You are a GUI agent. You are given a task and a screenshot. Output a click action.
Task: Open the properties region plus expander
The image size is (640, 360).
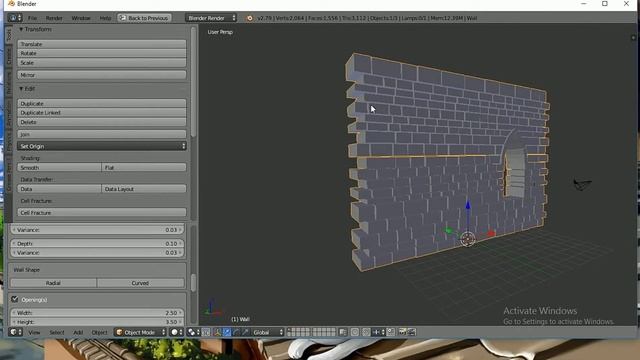(633, 38)
